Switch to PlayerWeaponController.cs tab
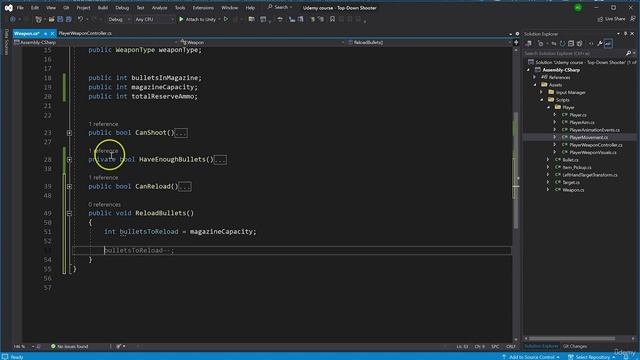Viewport: 640px width, 360px height. (85, 33)
